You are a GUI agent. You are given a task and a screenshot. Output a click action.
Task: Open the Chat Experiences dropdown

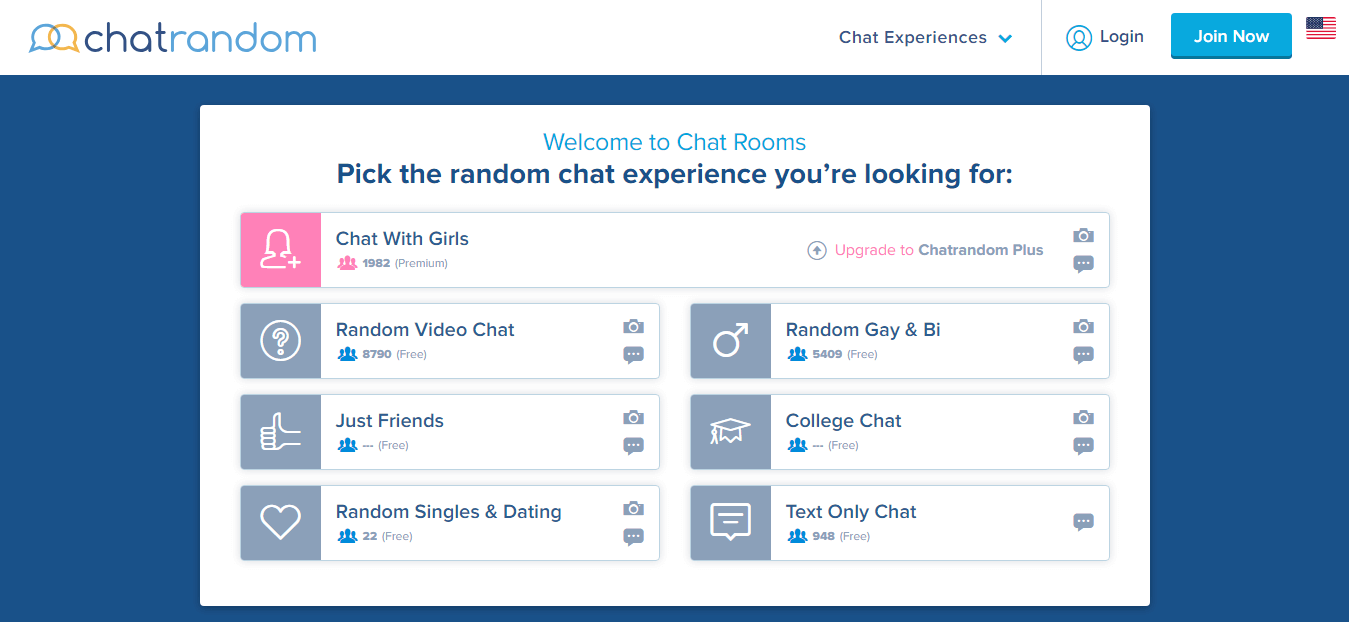click(x=925, y=37)
